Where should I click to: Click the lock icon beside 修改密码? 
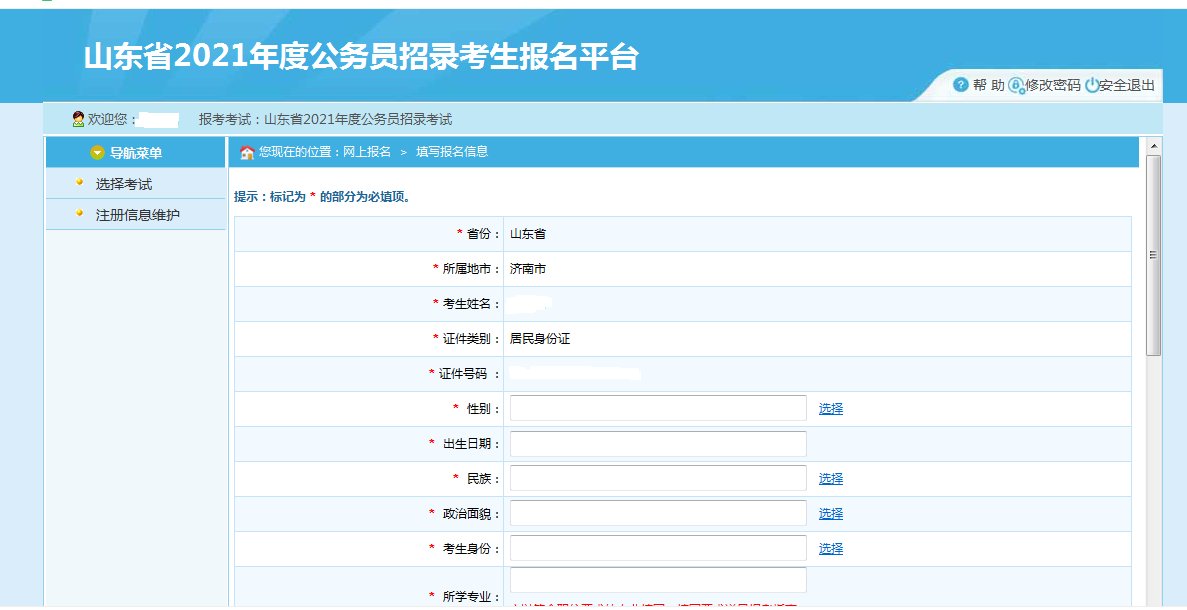click(x=1016, y=85)
